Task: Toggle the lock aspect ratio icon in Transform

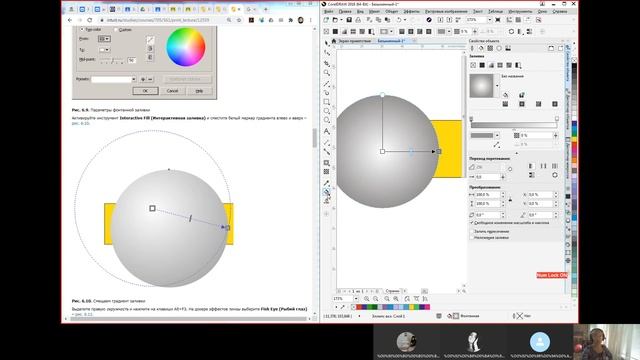Action: click(x=510, y=199)
